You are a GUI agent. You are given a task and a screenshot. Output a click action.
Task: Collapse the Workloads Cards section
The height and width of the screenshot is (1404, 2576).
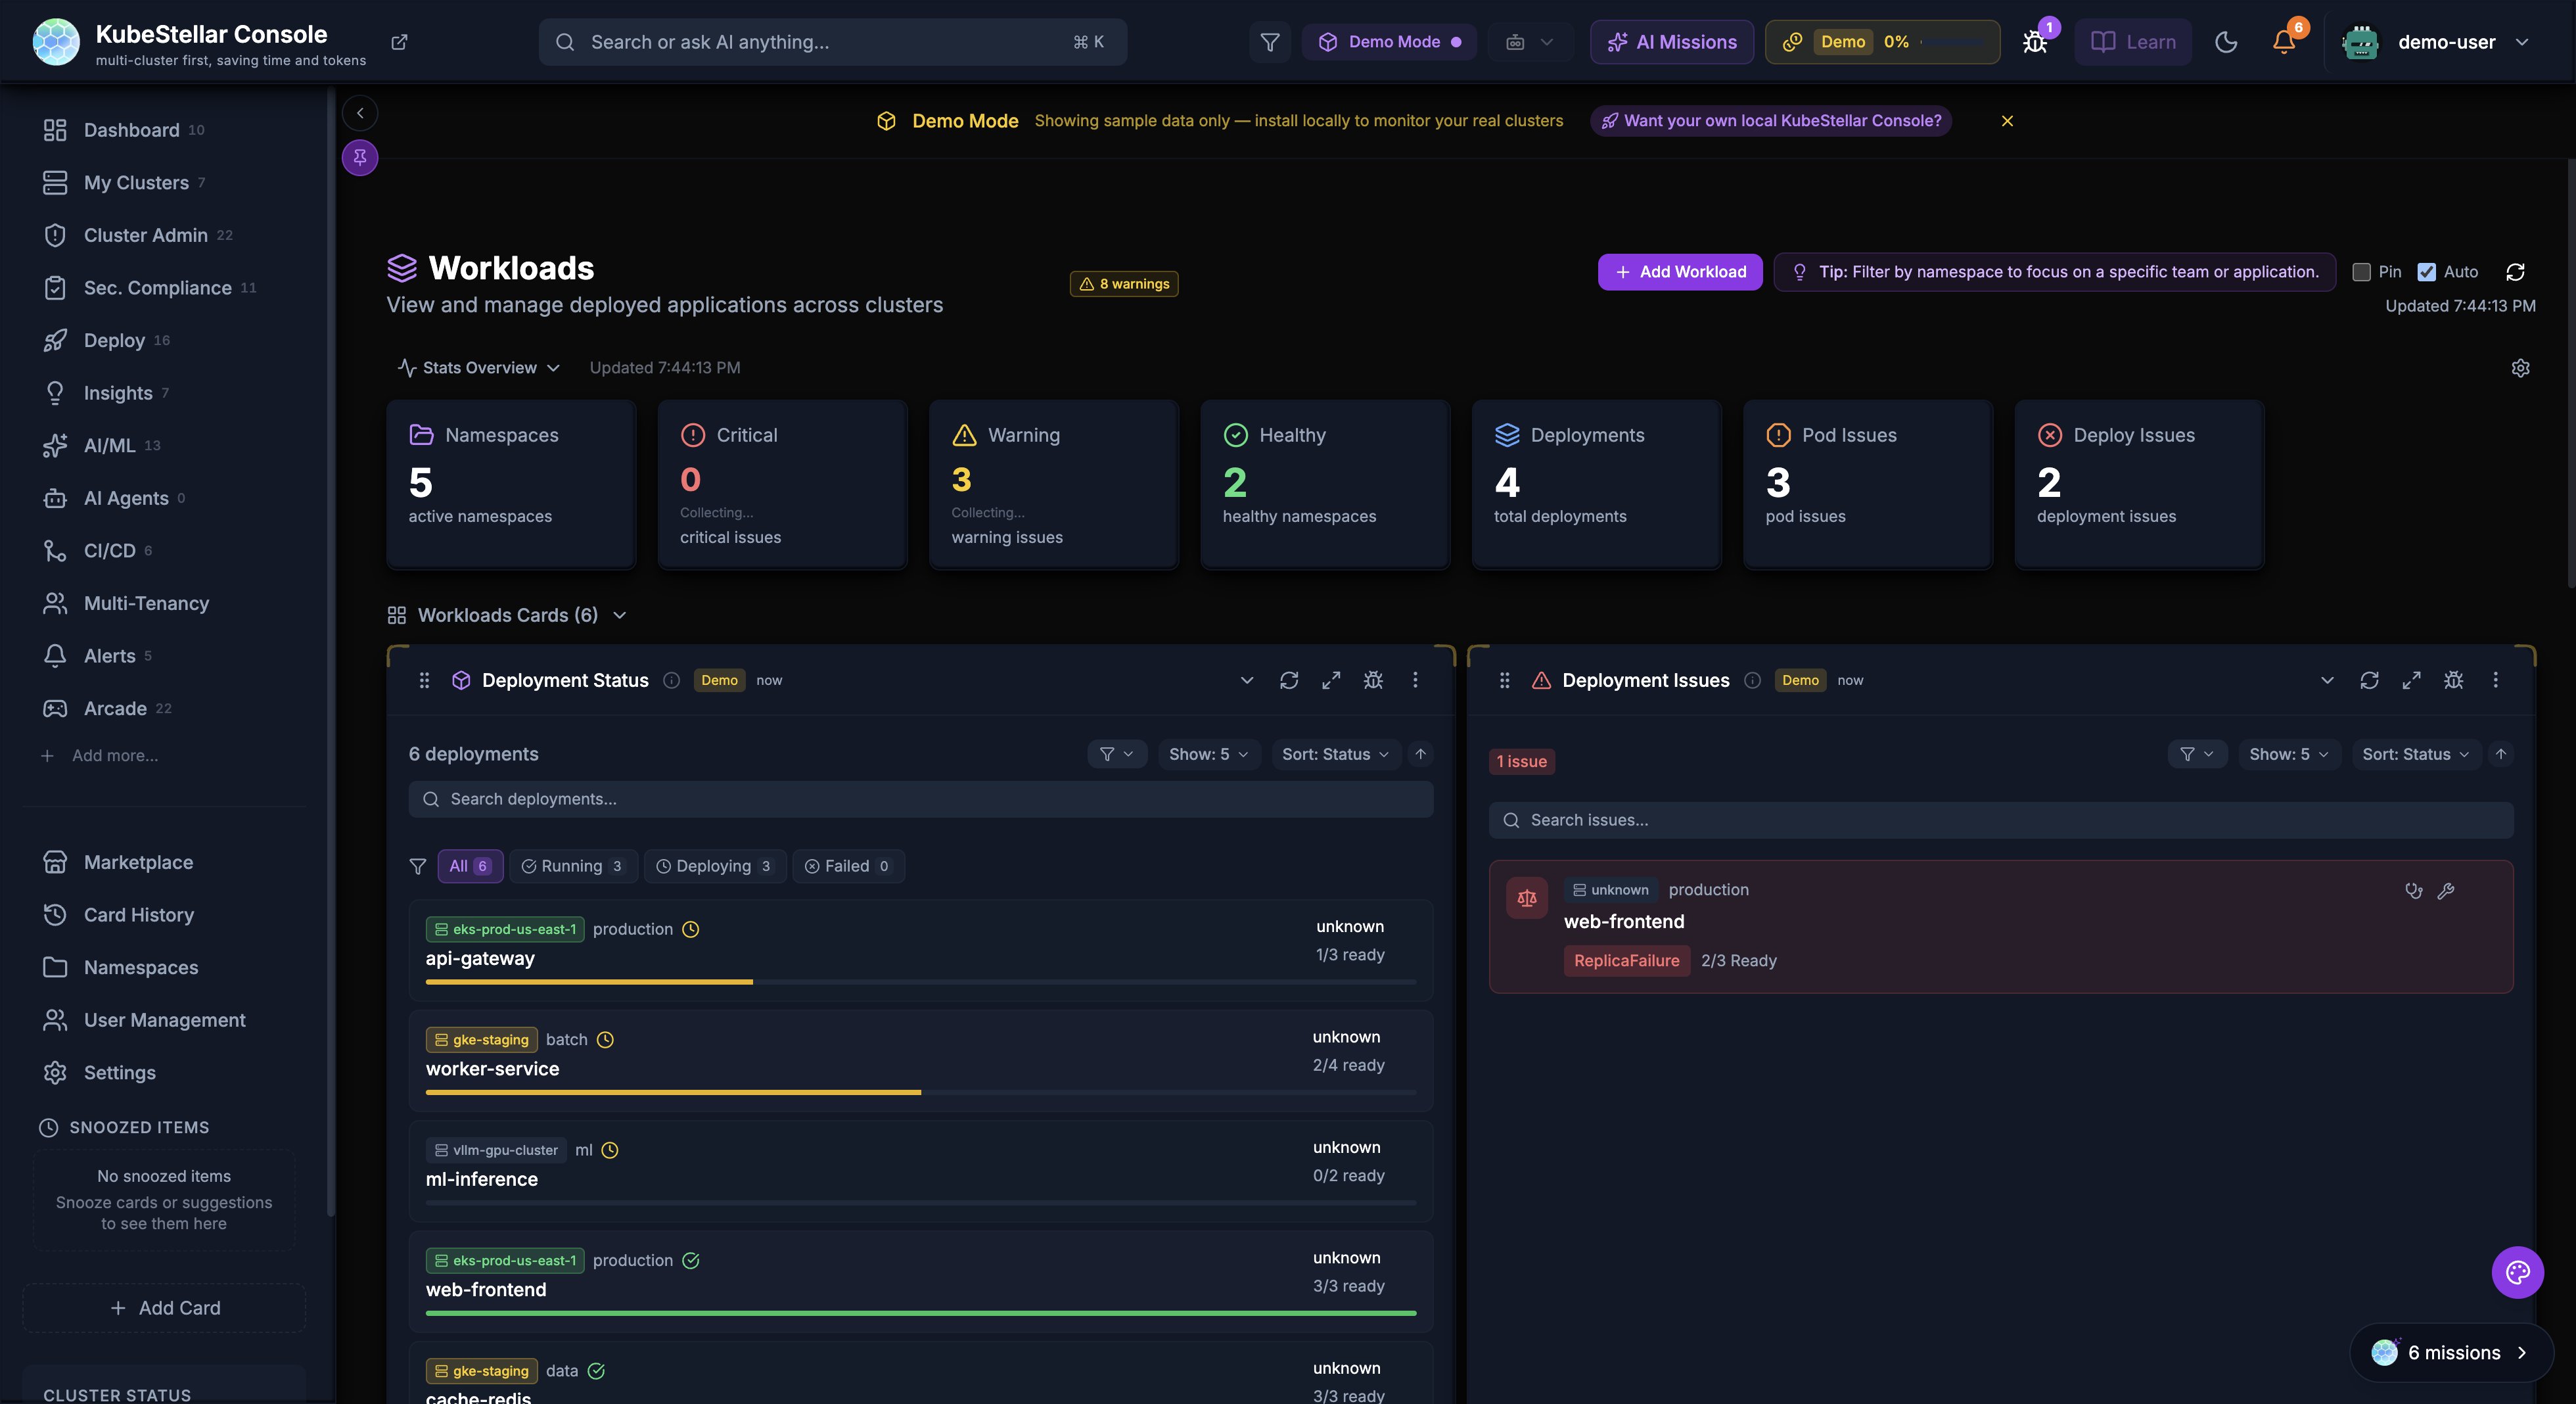(619, 615)
